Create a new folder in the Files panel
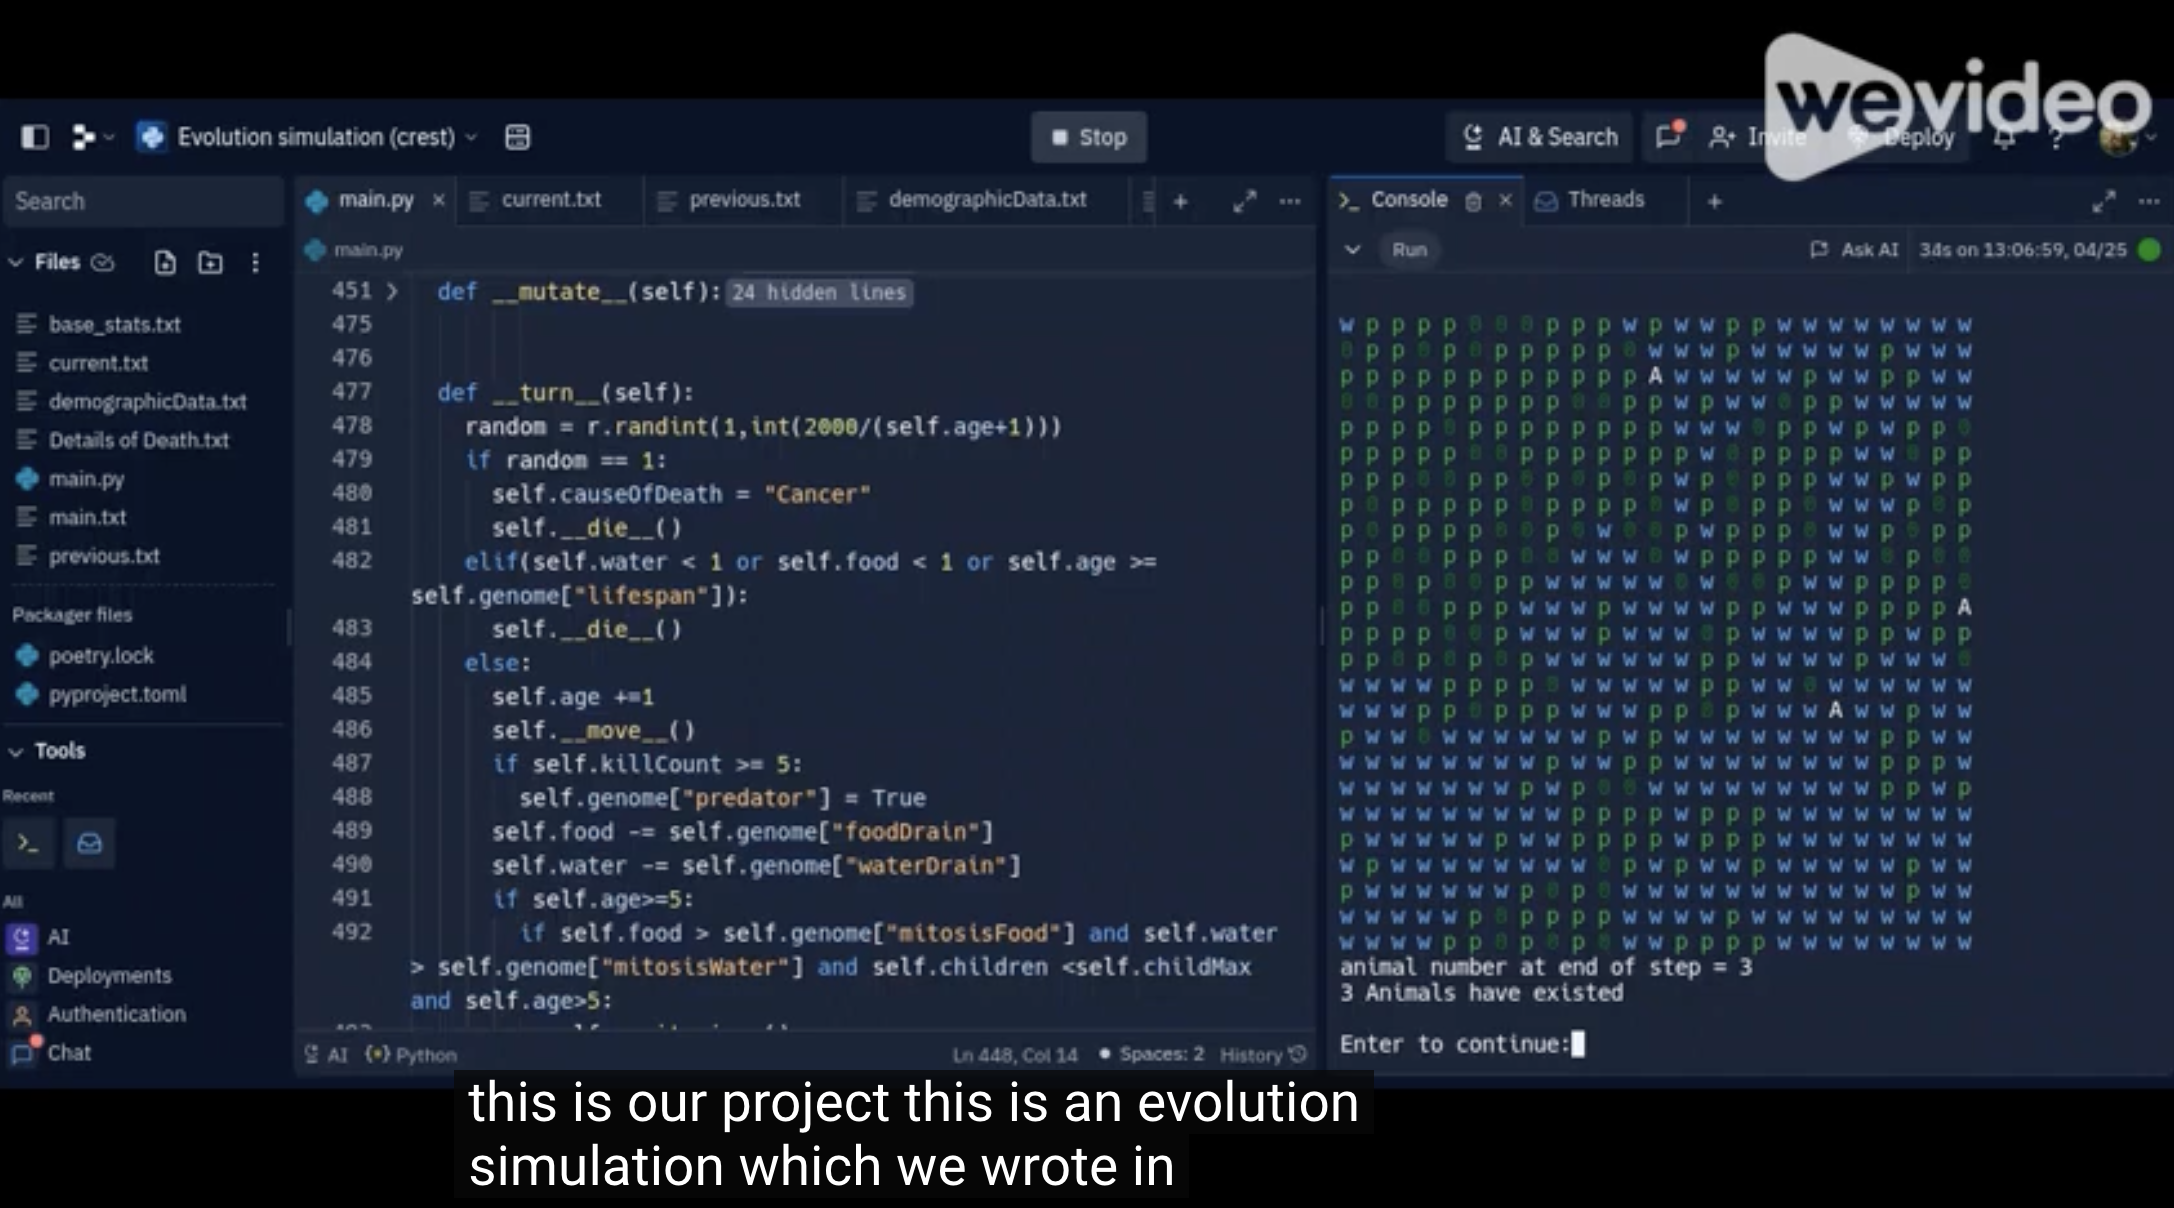The width and height of the screenshot is (2174, 1208). pyautogui.click(x=210, y=262)
